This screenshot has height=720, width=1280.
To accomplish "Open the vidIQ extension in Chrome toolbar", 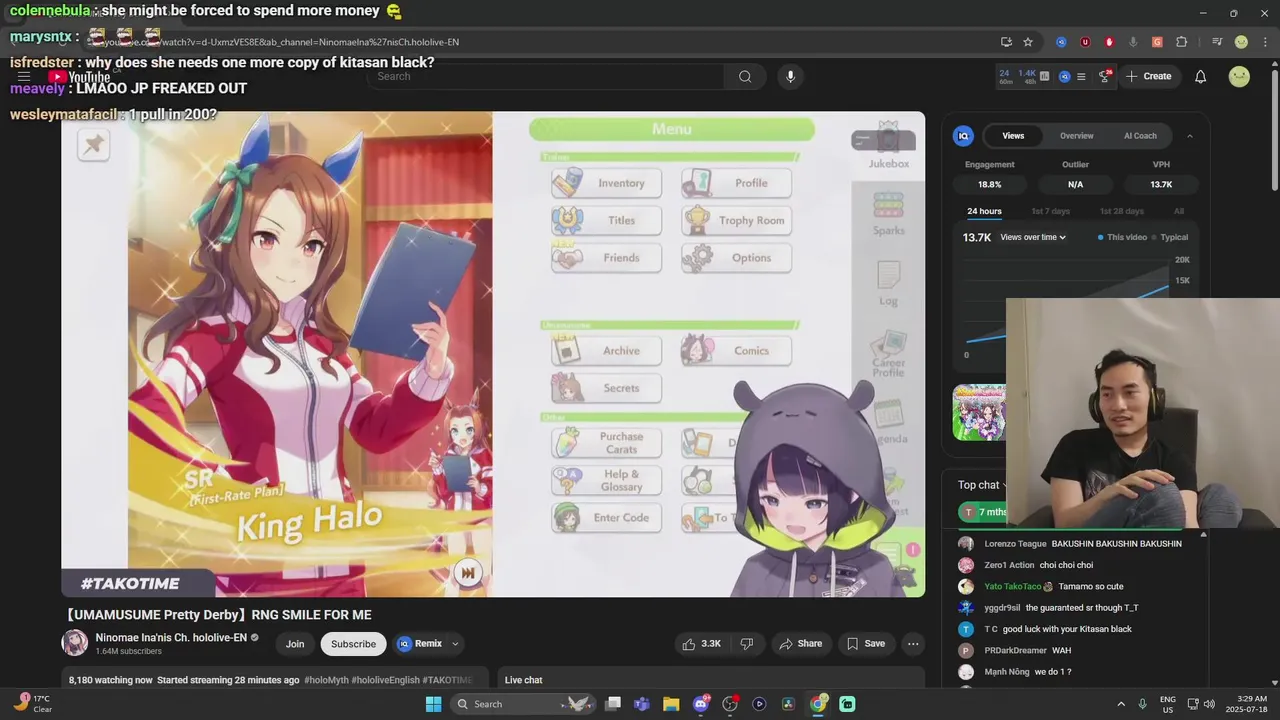I will [1061, 42].
